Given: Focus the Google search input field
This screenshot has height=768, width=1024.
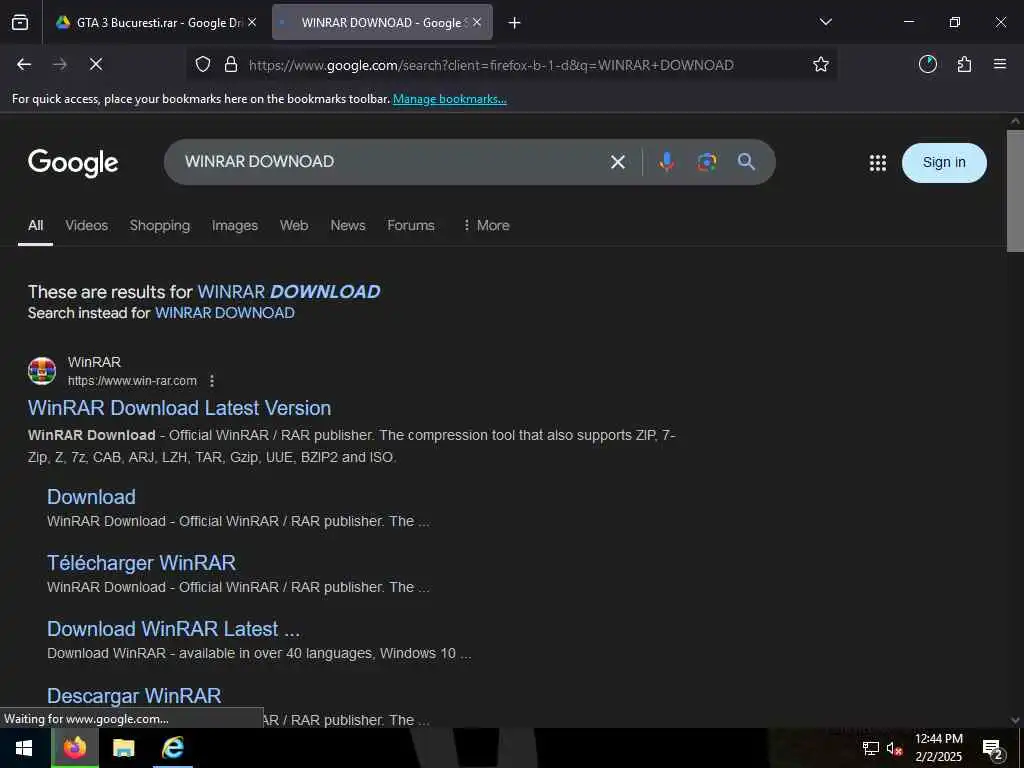Looking at the screenshot, I should pyautogui.click(x=392, y=162).
